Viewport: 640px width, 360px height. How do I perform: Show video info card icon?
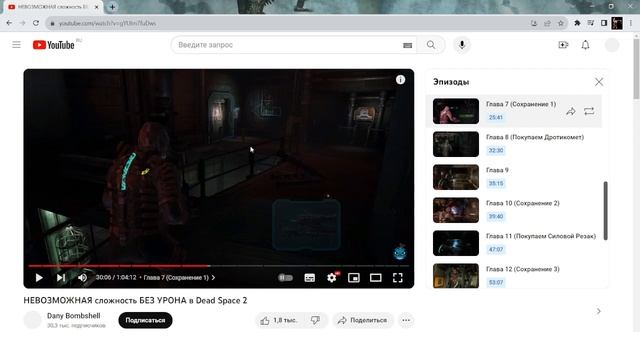tap(400, 80)
